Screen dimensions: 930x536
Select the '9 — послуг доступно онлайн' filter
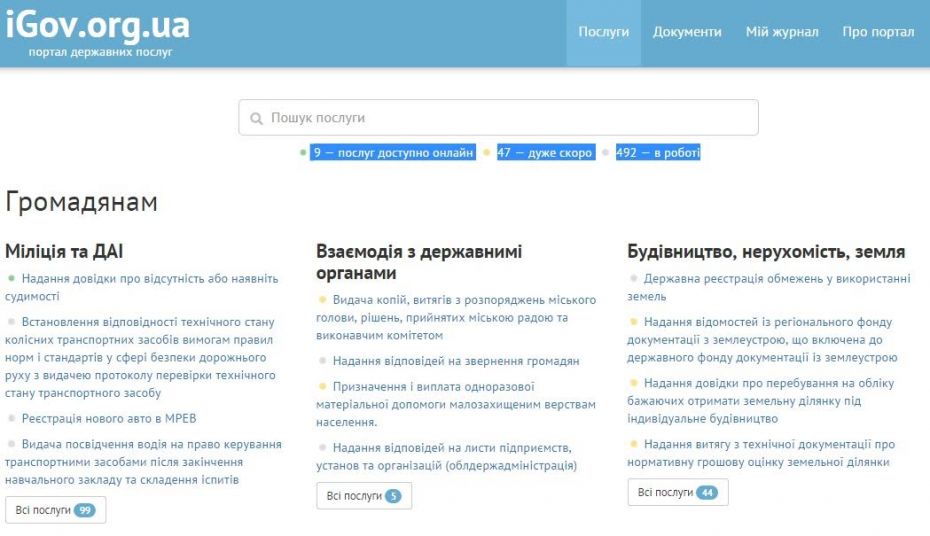(x=392, y=153)
